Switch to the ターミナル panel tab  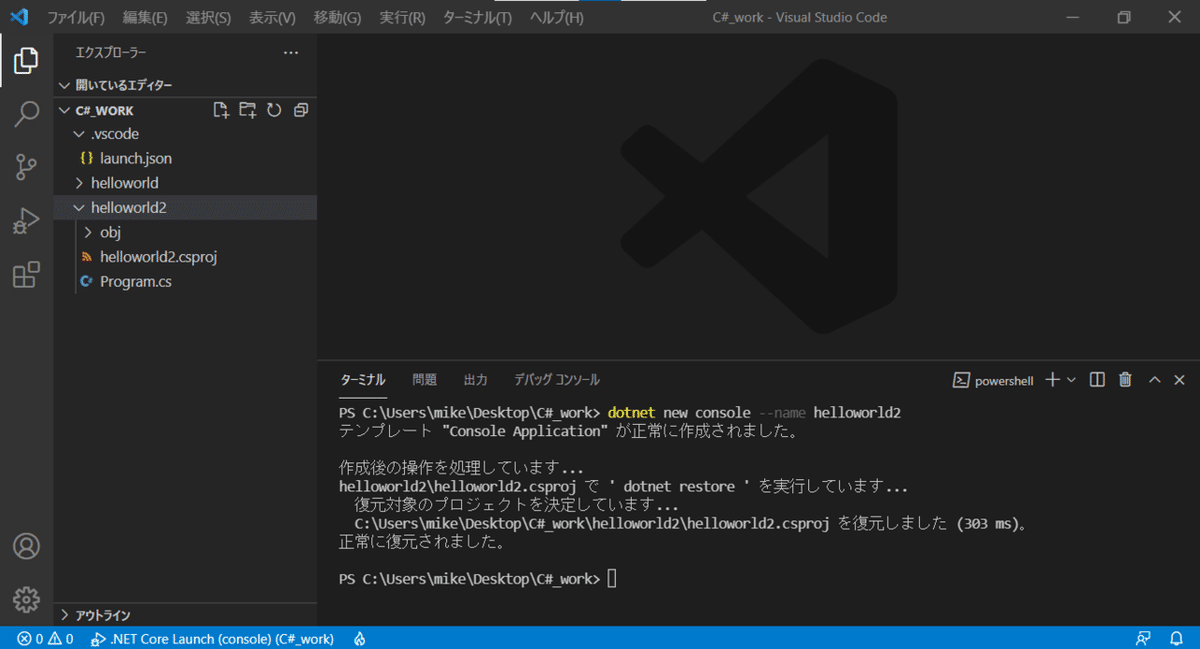[362, 380]
